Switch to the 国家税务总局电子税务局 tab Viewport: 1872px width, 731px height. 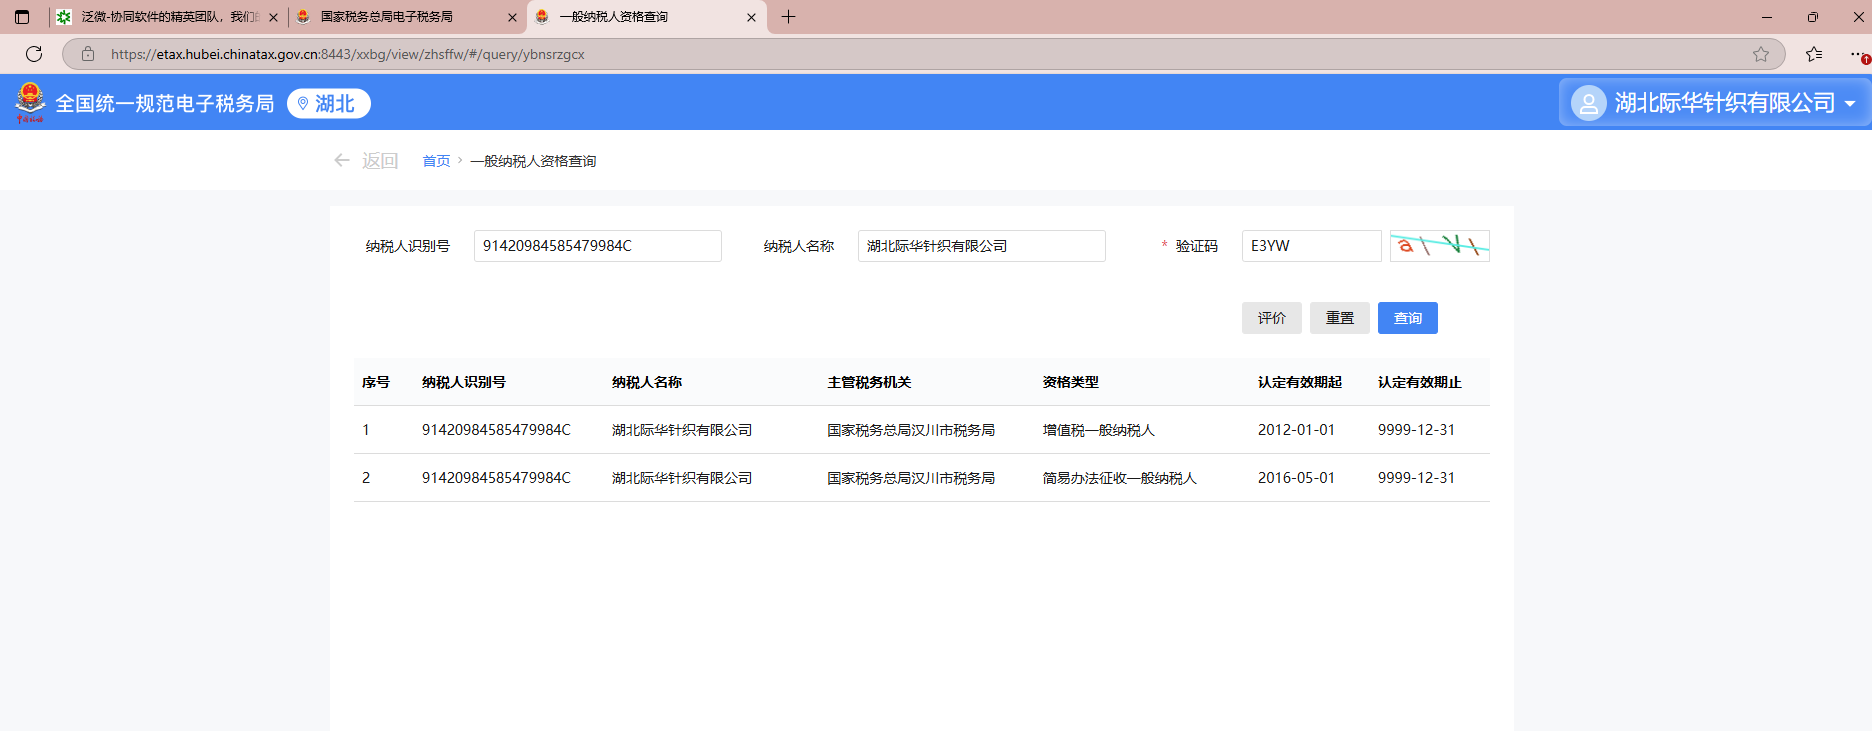coord(387,17)
